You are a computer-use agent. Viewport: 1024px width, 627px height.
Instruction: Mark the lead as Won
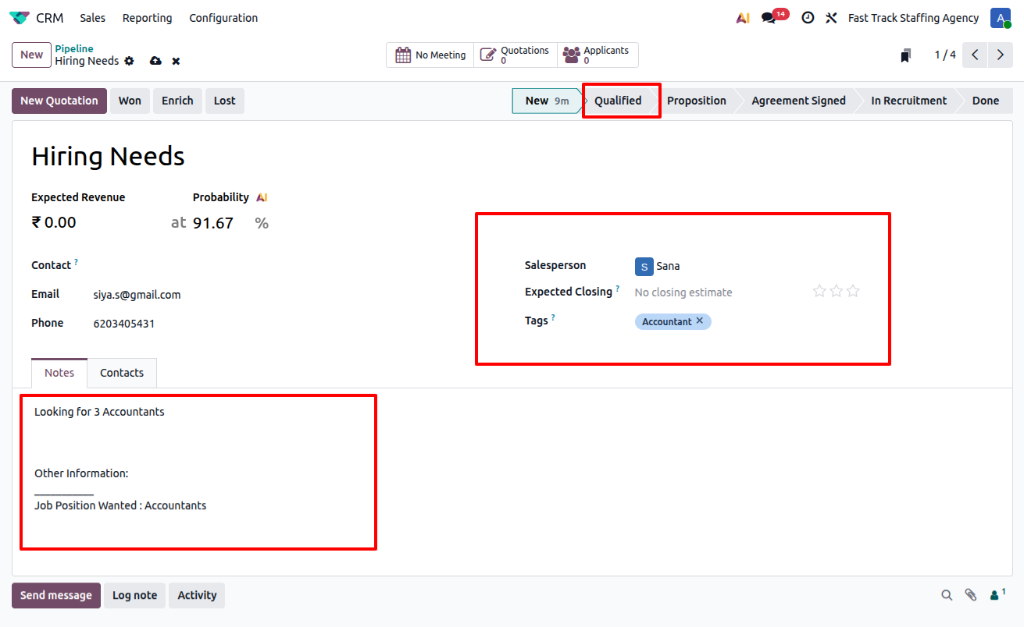pos(130,100)
